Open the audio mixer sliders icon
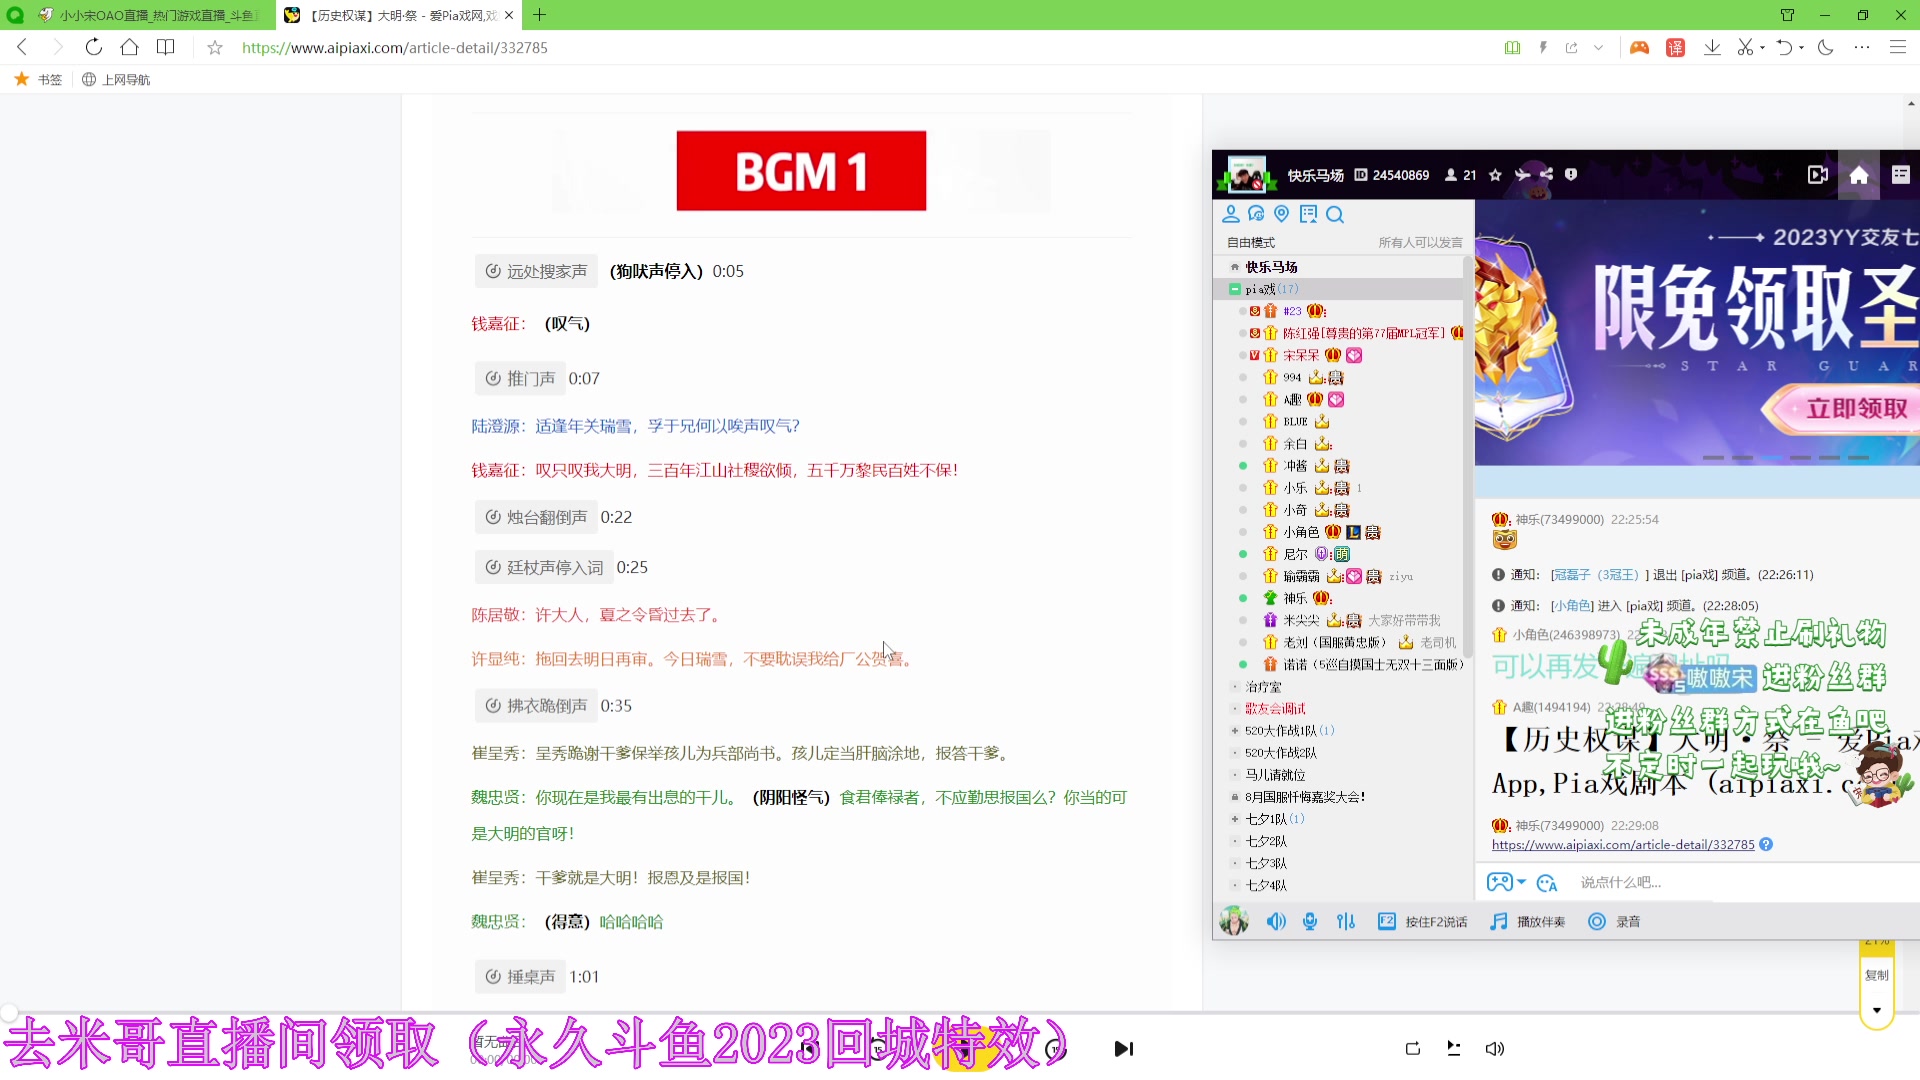1920x1080 pixels. click(x=1346, y=921)
